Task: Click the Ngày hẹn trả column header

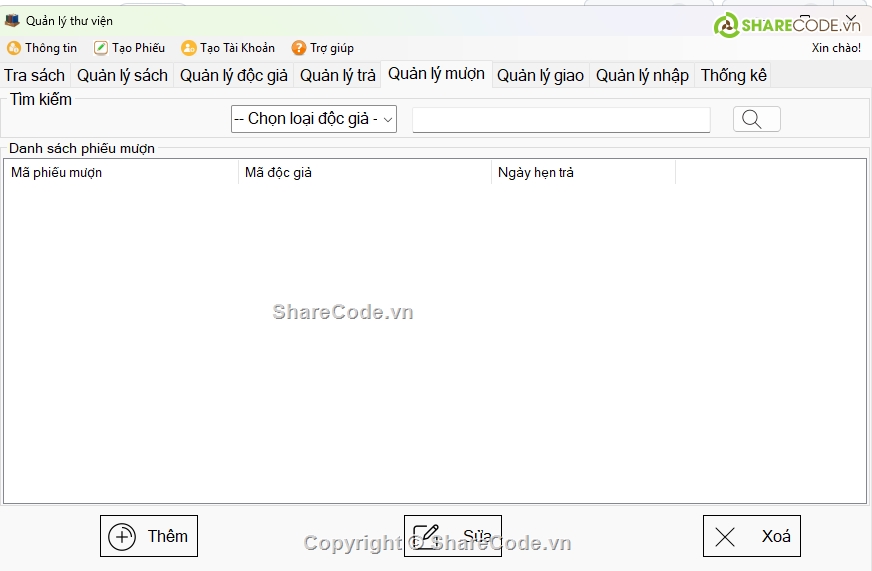Action: pos(583,173)
